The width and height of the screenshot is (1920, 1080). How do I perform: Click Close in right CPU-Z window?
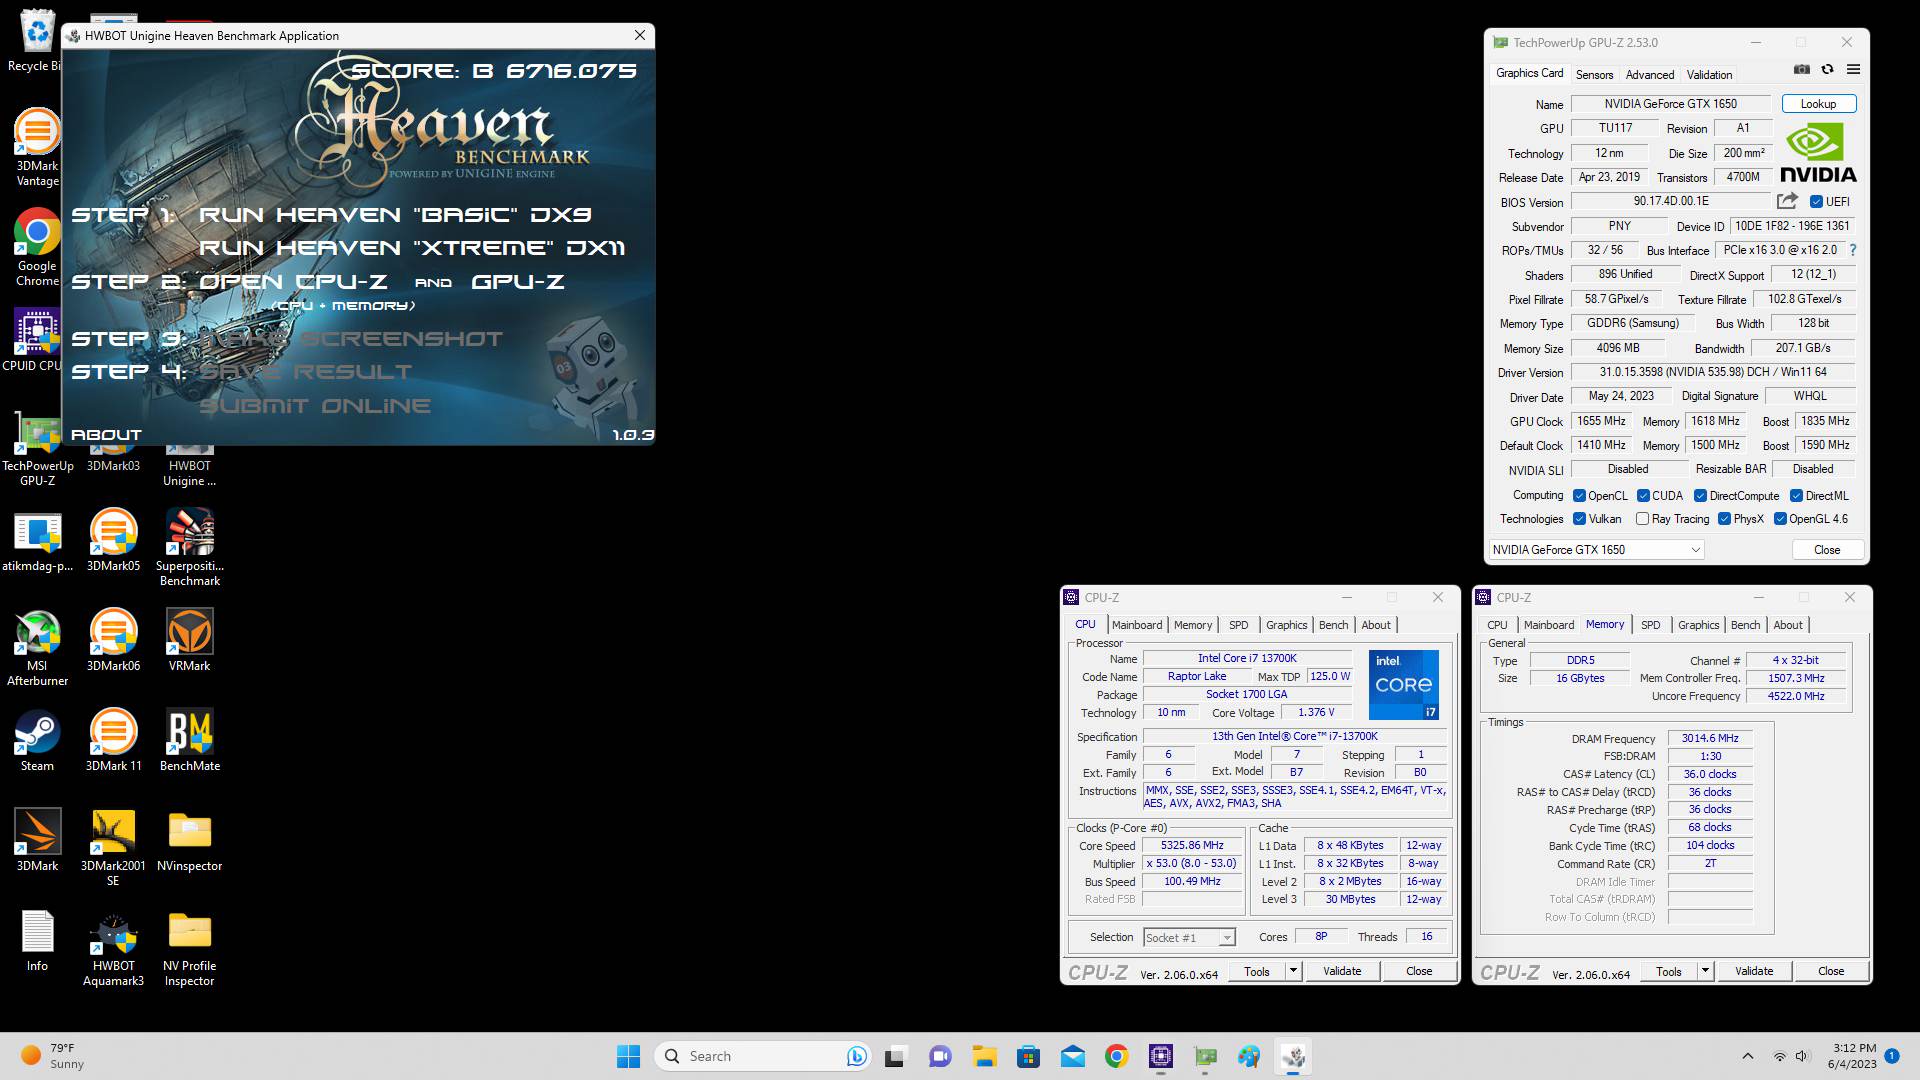[x=1830, y=971]
